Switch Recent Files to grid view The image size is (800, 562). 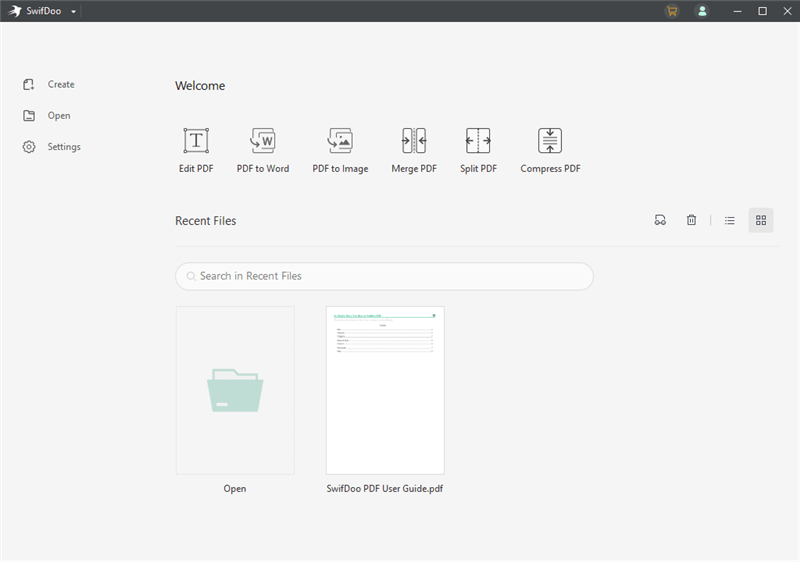(761, 220)
